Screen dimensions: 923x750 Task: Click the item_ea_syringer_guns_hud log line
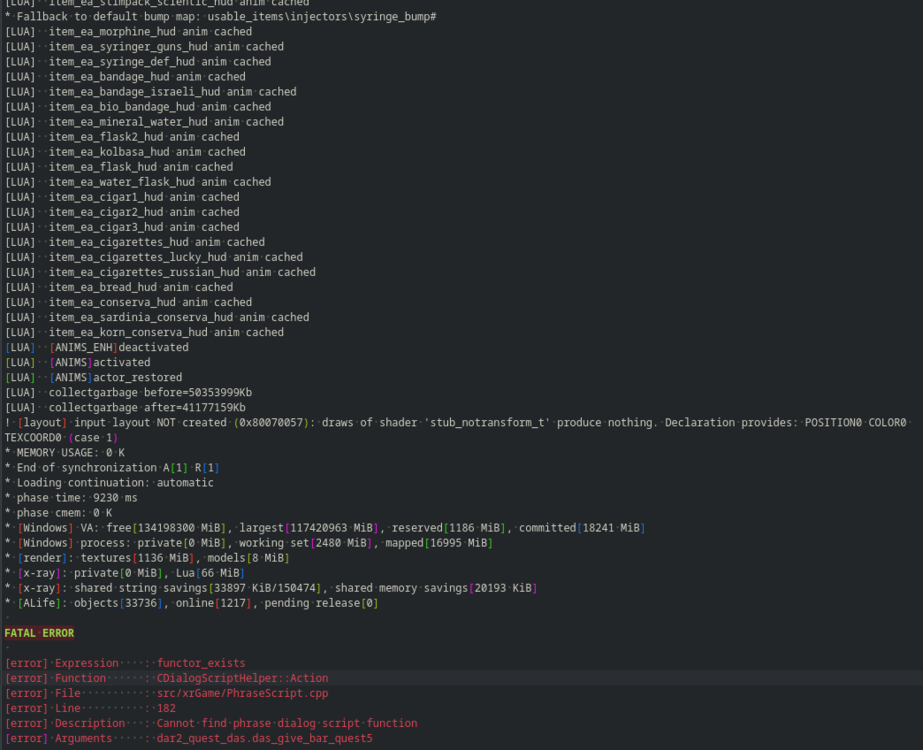tap(144, 47)
